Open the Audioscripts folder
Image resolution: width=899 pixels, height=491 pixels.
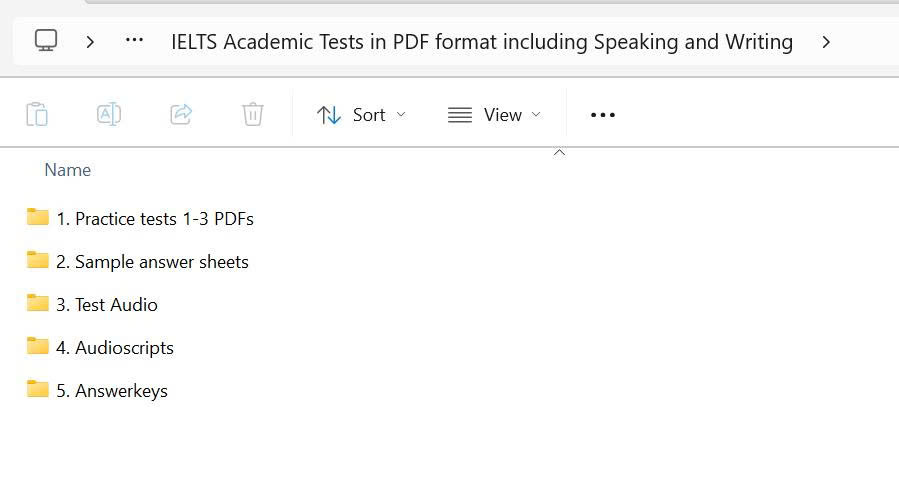coord(124,348)
